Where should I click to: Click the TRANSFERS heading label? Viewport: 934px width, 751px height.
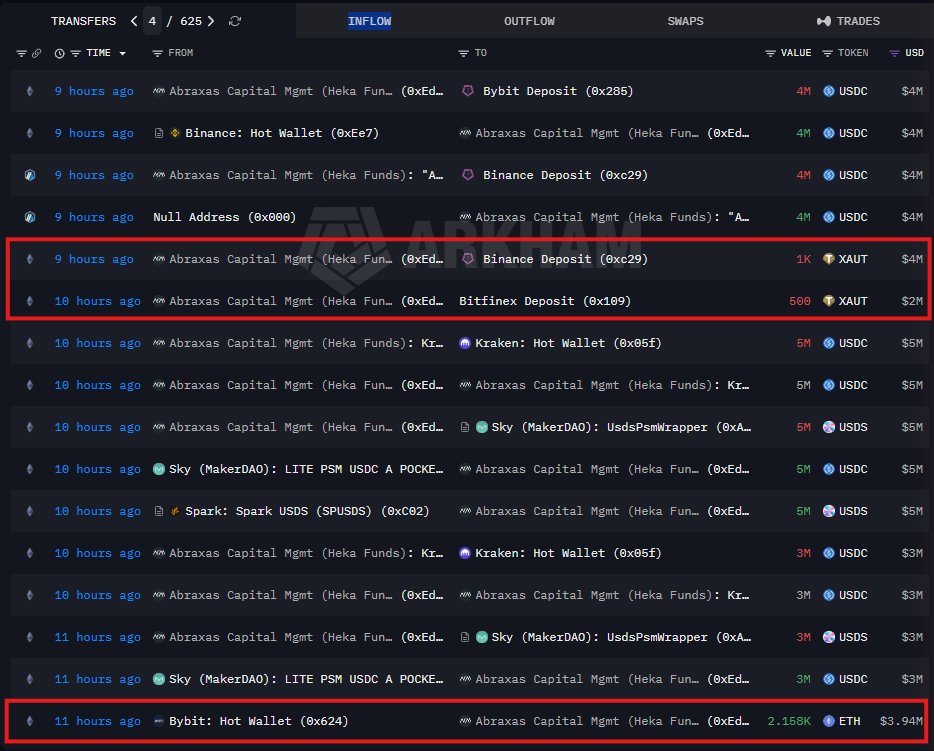83,21
